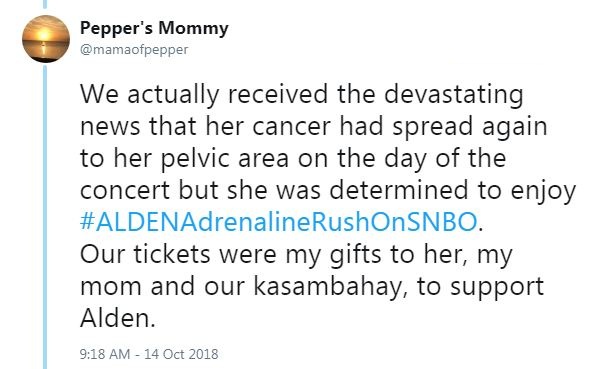Click the final word "Alden." in the tweet
This screenshot has width=605, height=369.
[x=118, y=318]
